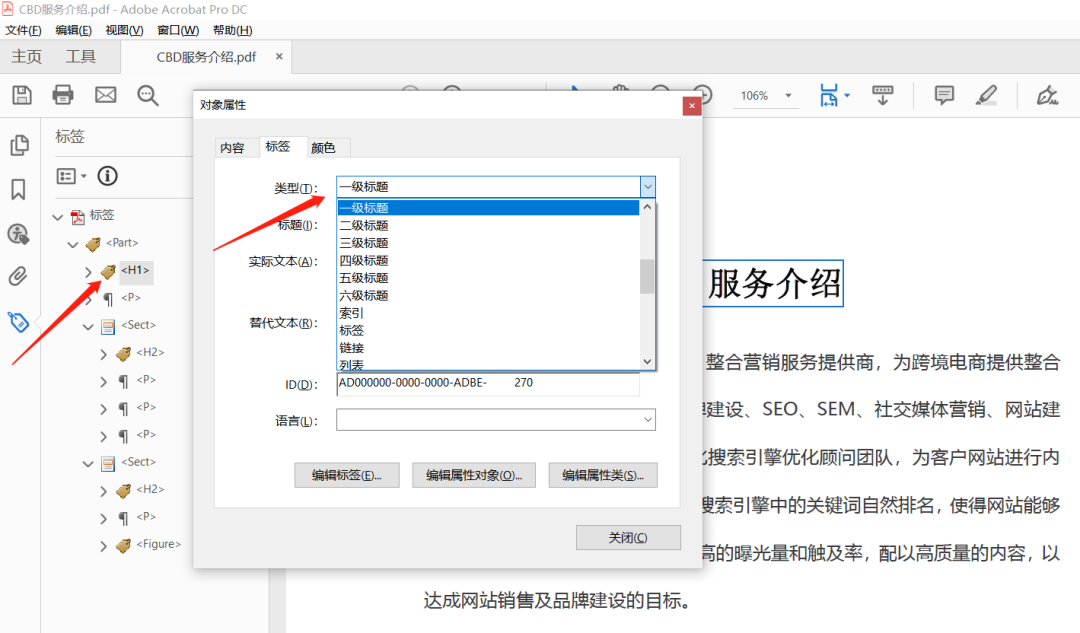Click the 编辑标签(E) button

click(x=346, y=475)
